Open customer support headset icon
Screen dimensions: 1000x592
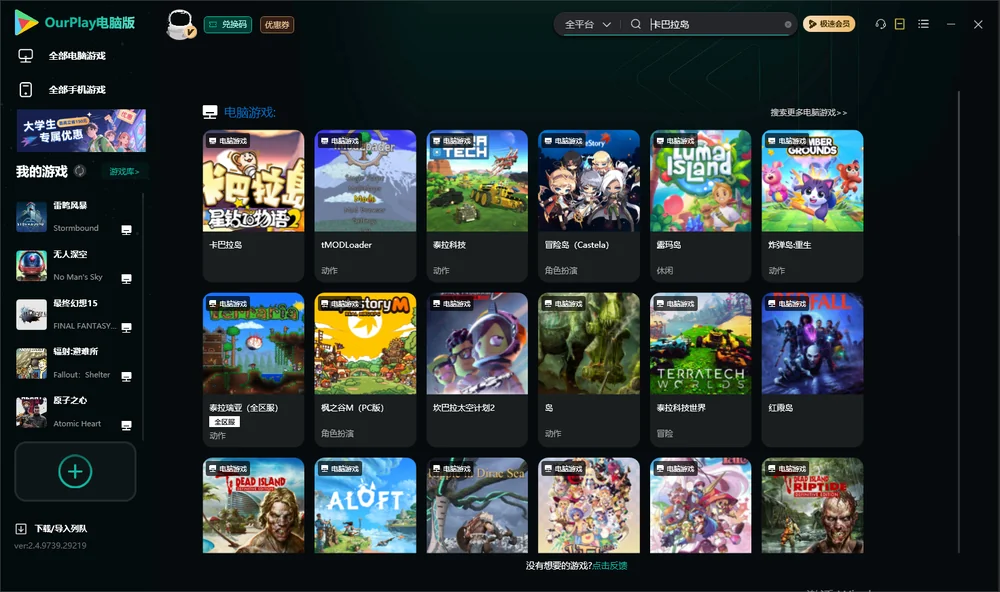[881, 24]
